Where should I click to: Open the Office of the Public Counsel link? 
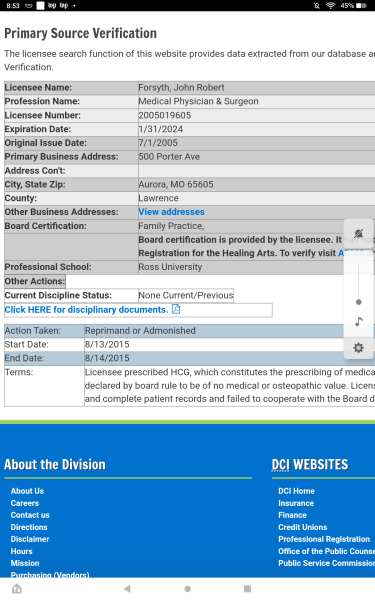(x=326, y=551)
